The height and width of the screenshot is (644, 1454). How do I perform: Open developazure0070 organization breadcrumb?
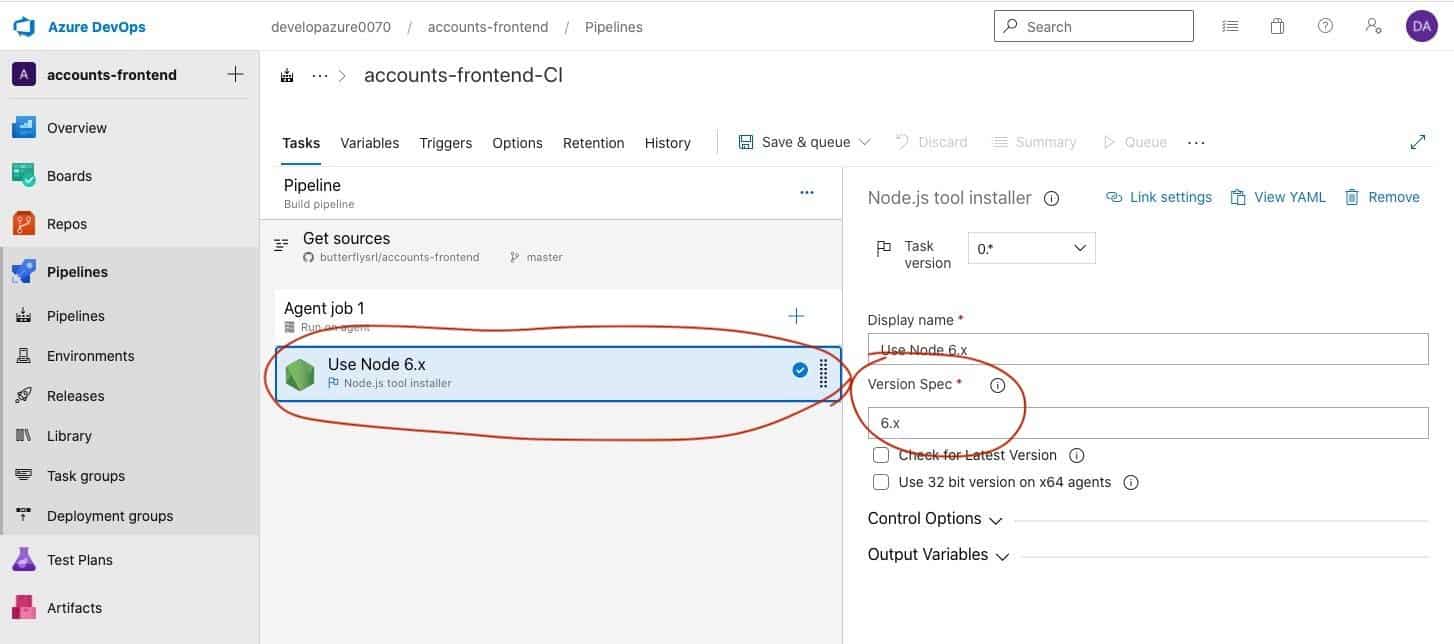(x=331, y=27)
